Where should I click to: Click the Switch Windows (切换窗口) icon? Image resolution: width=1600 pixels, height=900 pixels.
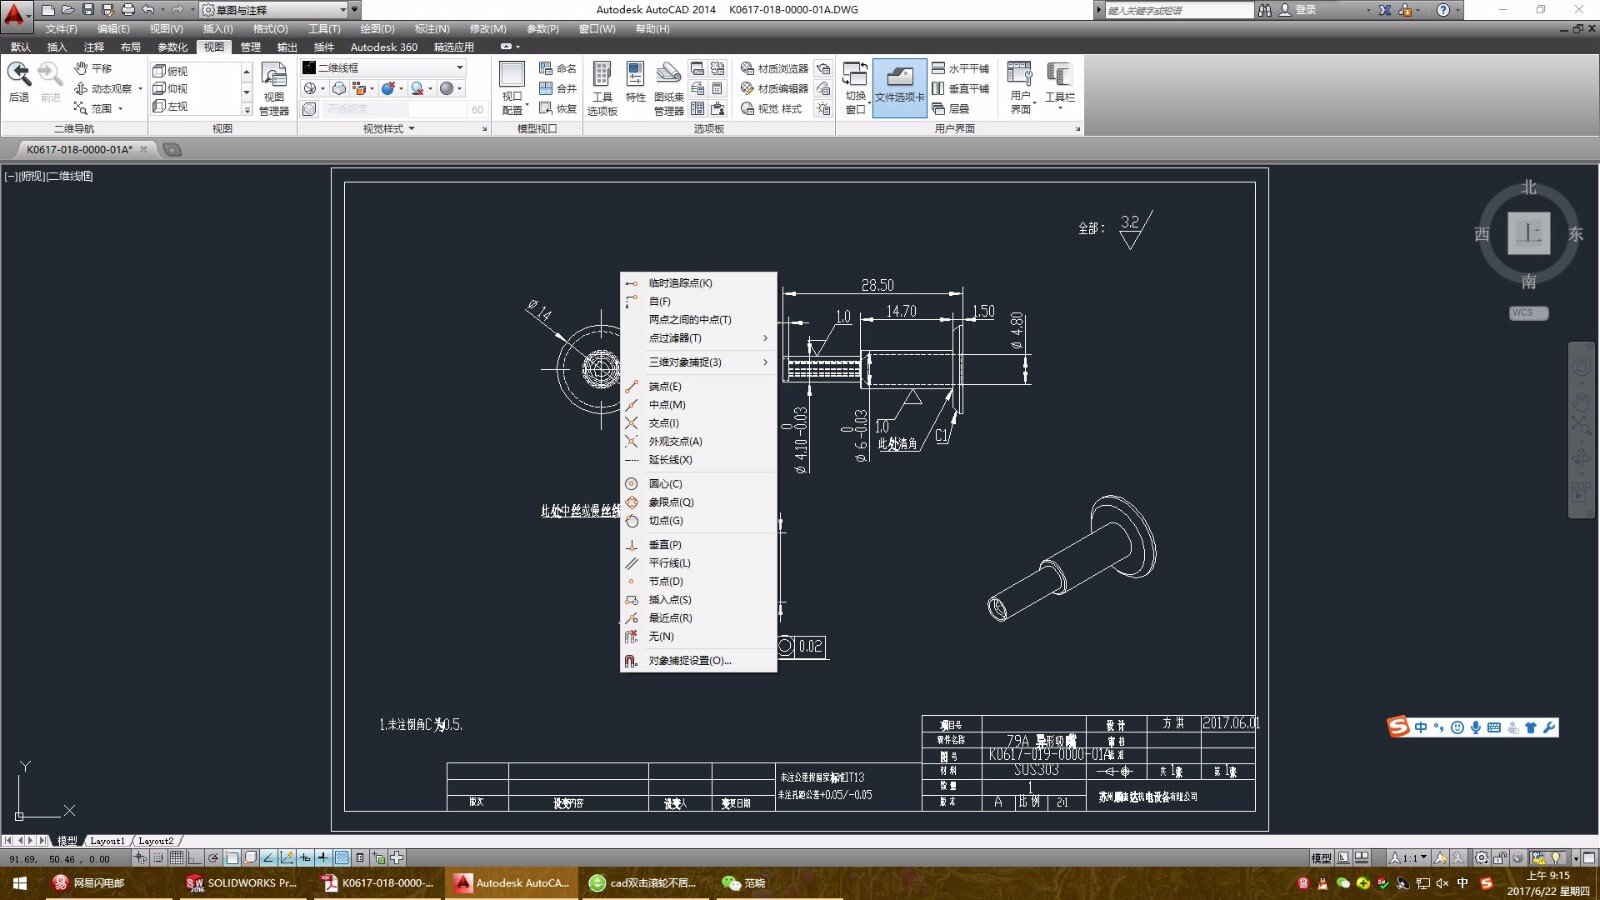tap(855, 88)
